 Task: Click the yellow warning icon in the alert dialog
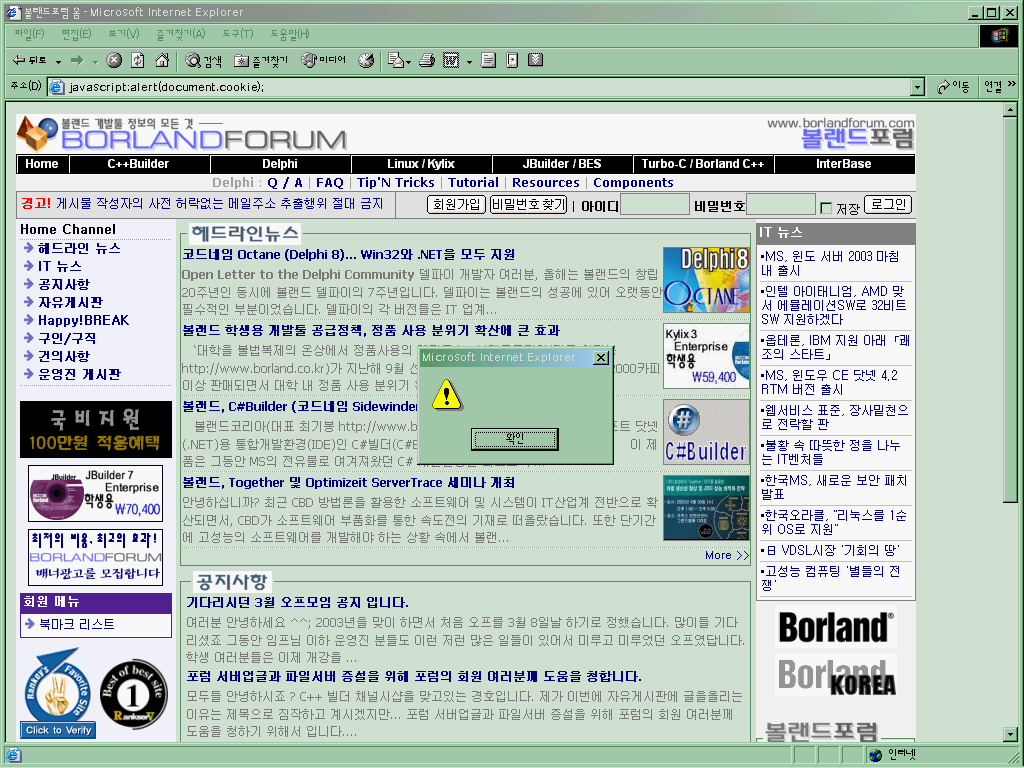[x=447, y=395]
